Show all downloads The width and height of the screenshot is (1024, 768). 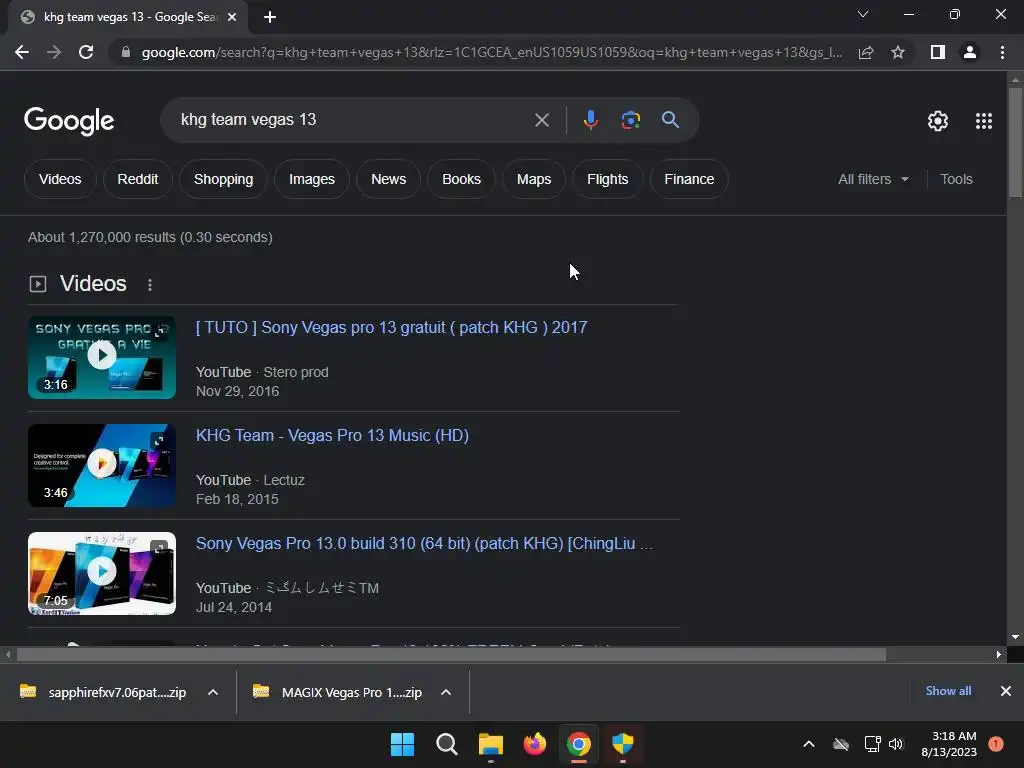click(948, 691)
